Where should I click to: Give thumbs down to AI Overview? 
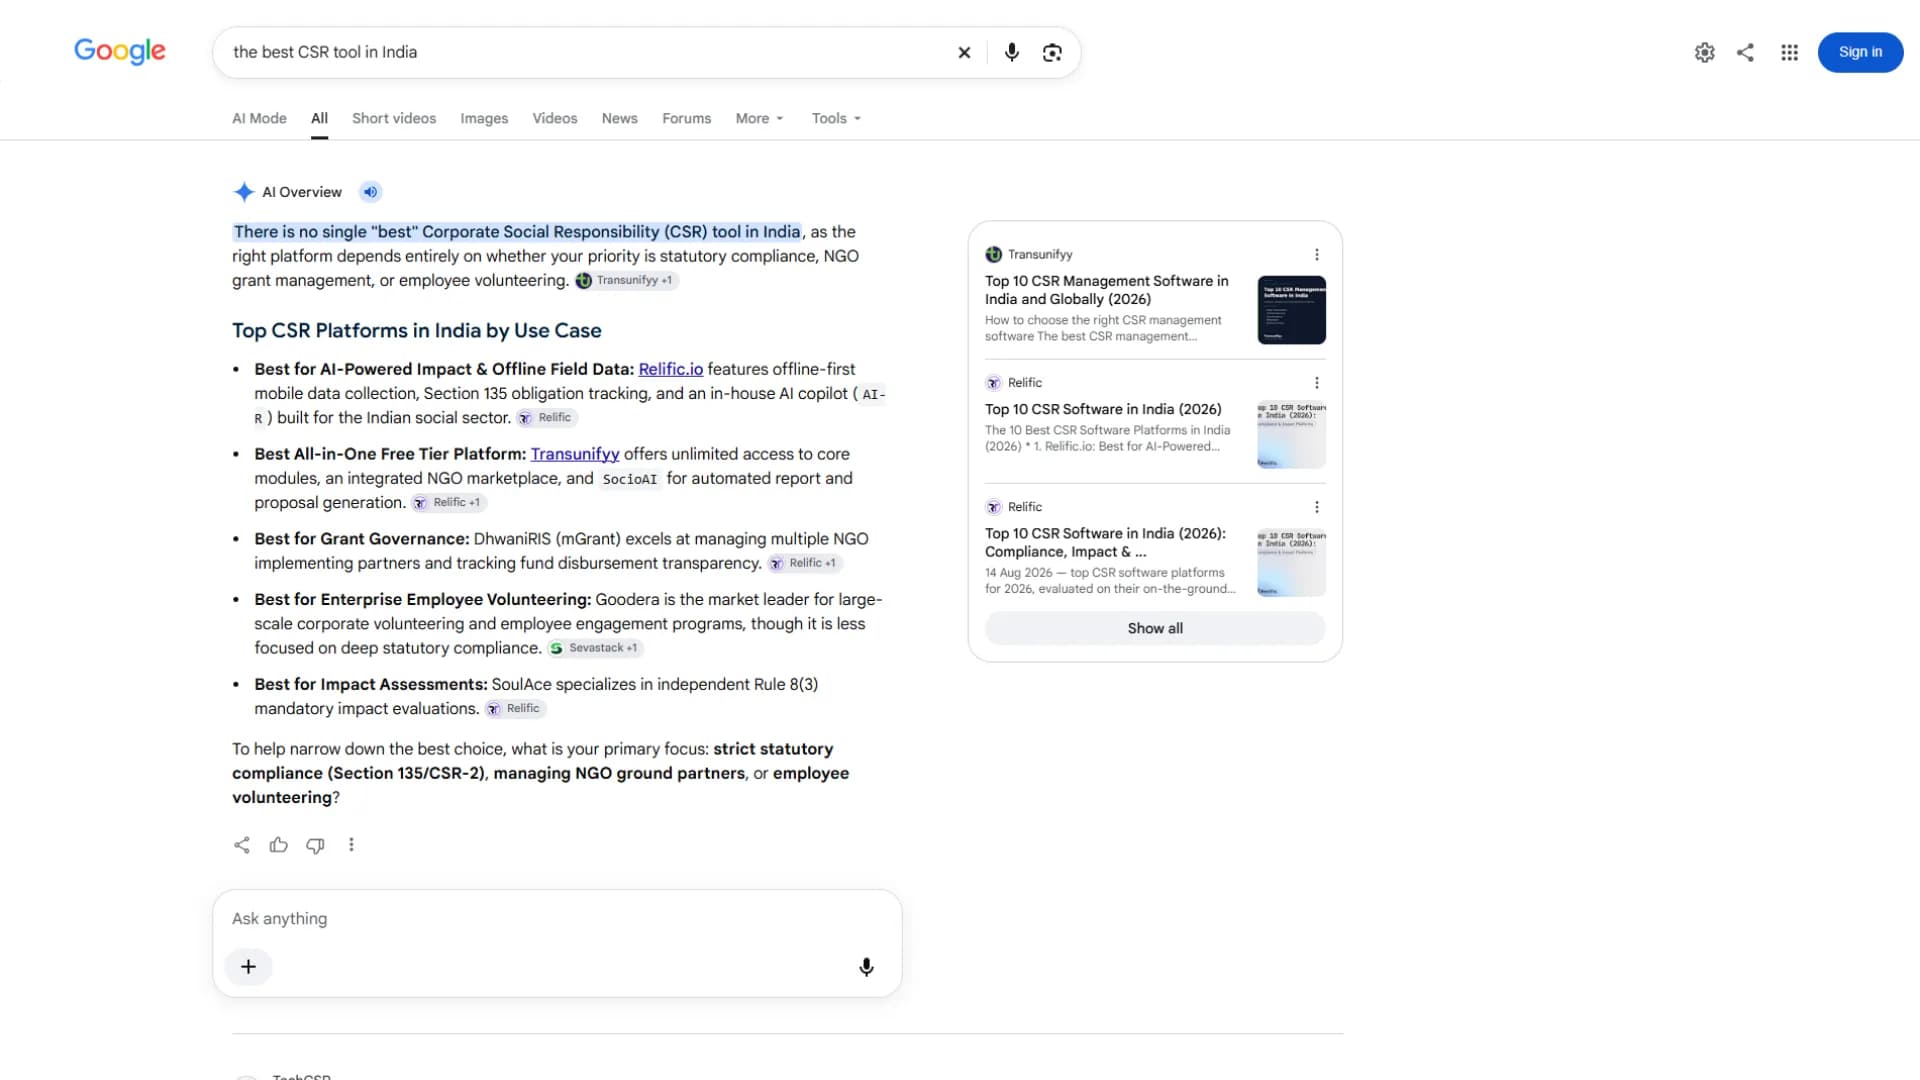(x=315, y=845)
